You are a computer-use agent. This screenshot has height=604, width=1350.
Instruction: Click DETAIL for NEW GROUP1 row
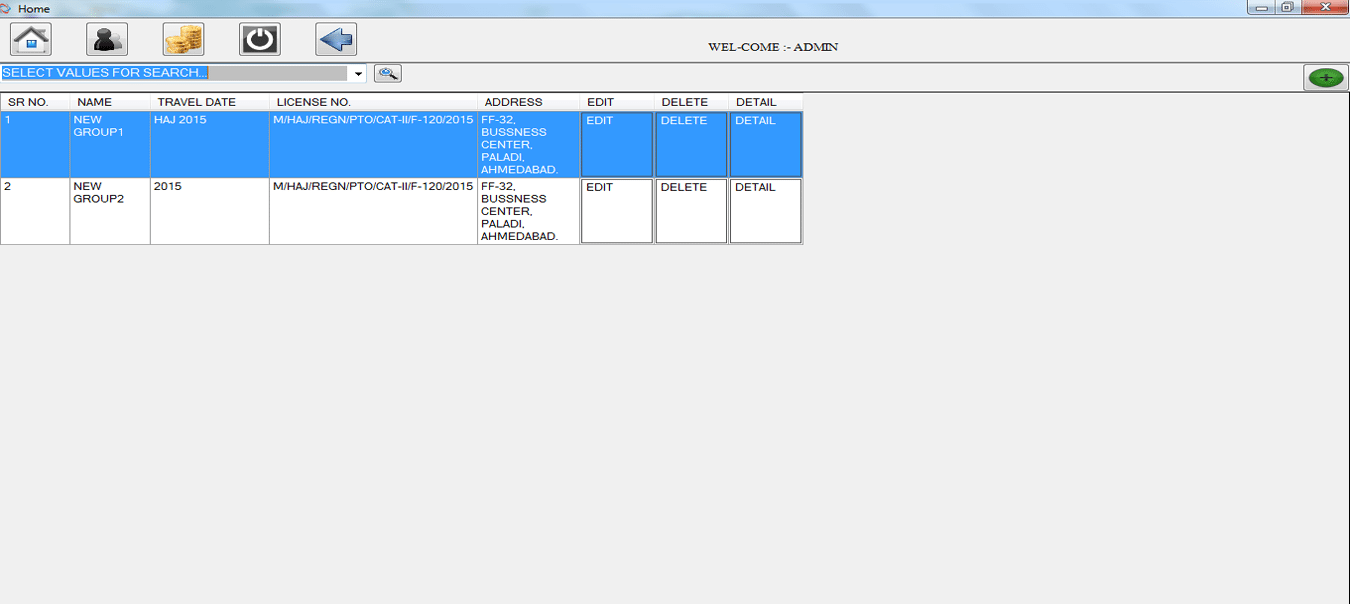coord(766,144)
